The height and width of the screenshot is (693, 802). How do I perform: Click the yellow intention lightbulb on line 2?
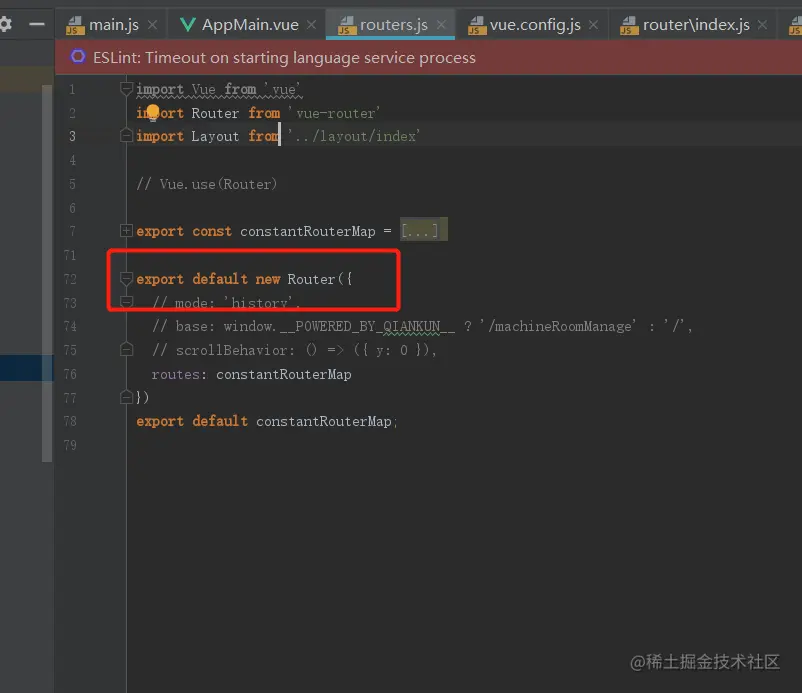153,112
